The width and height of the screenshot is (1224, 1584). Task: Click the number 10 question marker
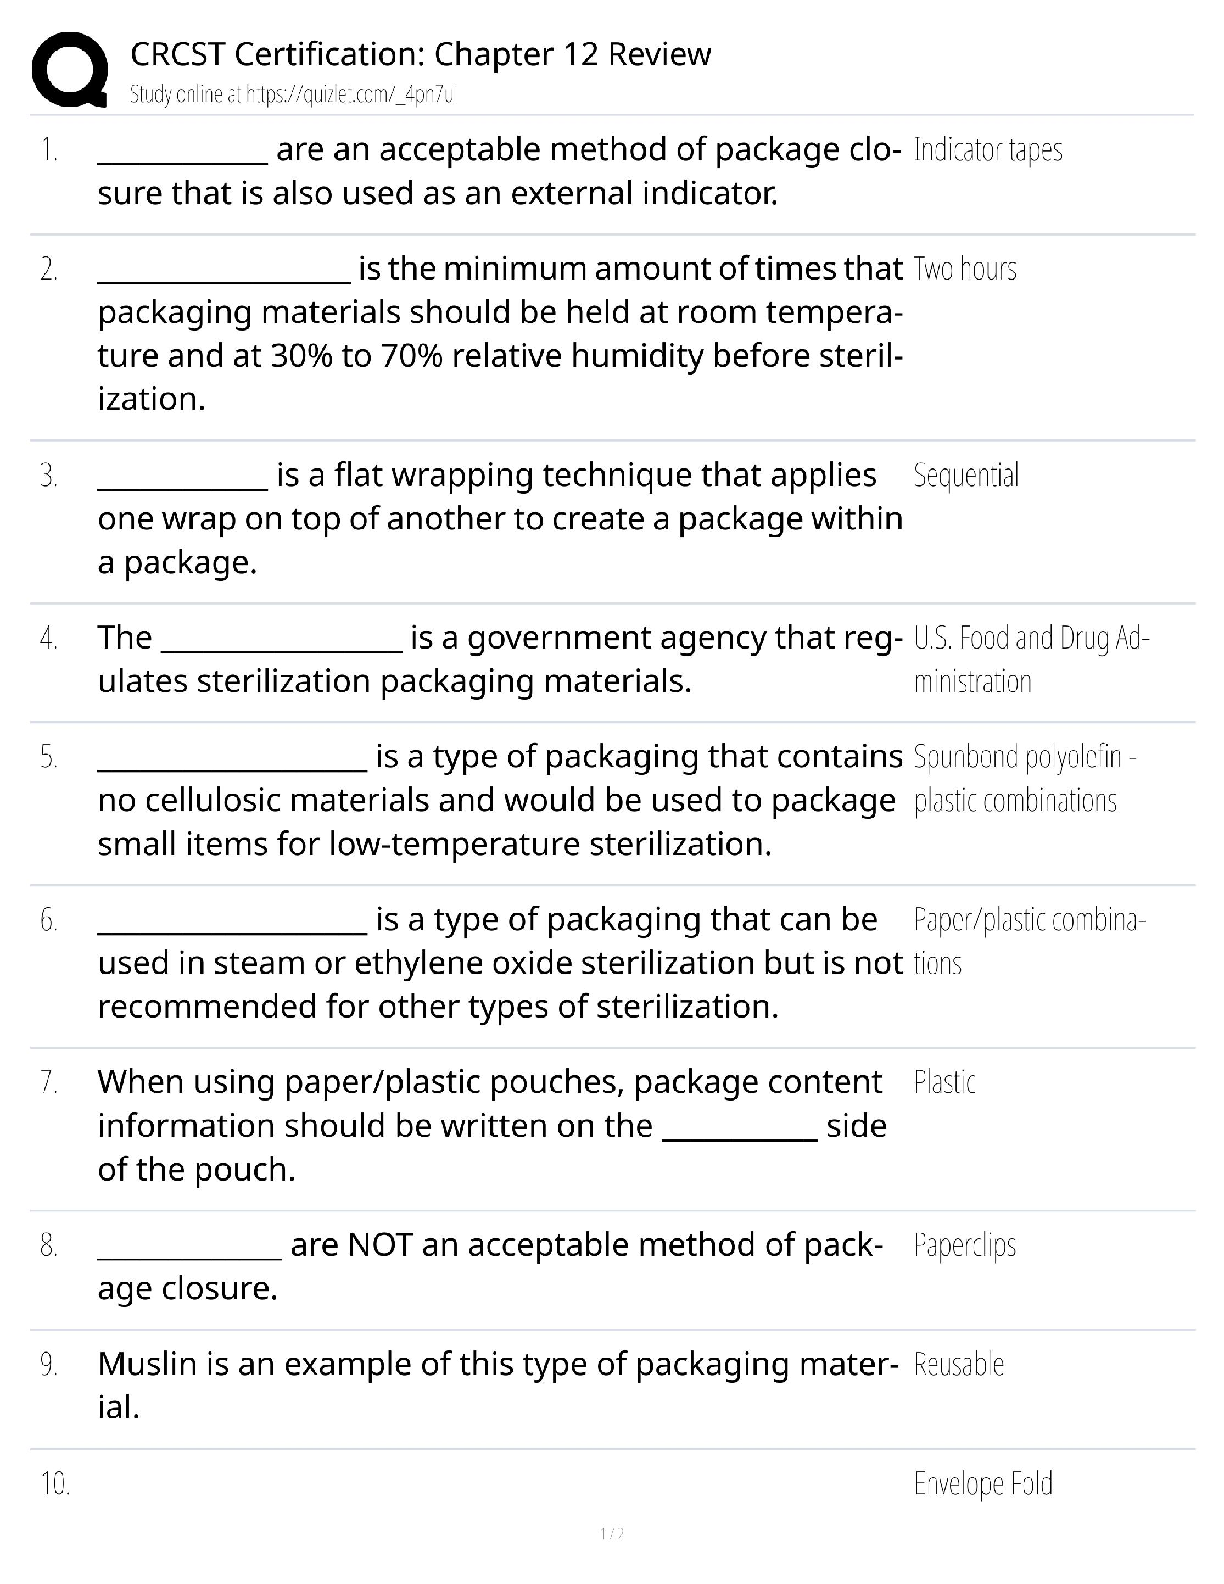[54, 1484]
